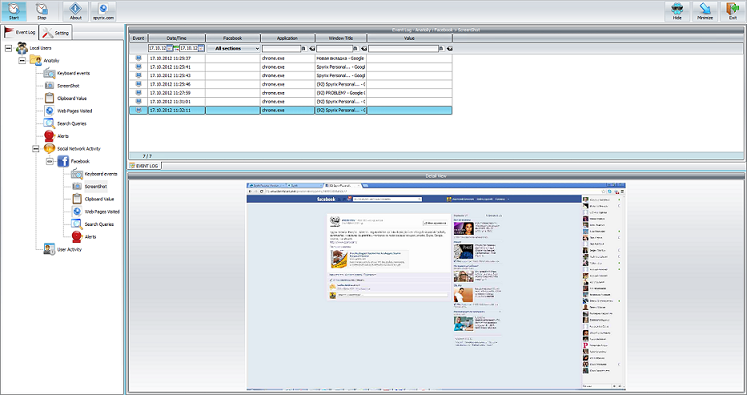Click the Minimize toolbar icon with blue arrow
The width and height of the screenshot is (747, 395).
coord(705,11)
